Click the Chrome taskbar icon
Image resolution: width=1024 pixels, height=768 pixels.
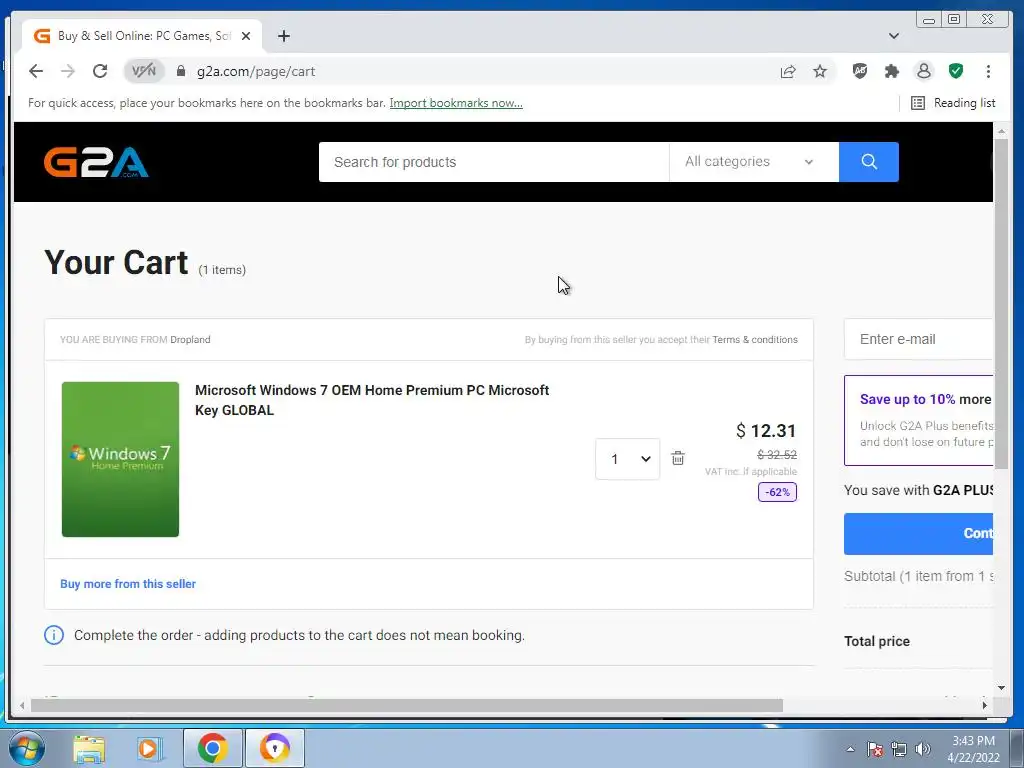tap(212, 748)
